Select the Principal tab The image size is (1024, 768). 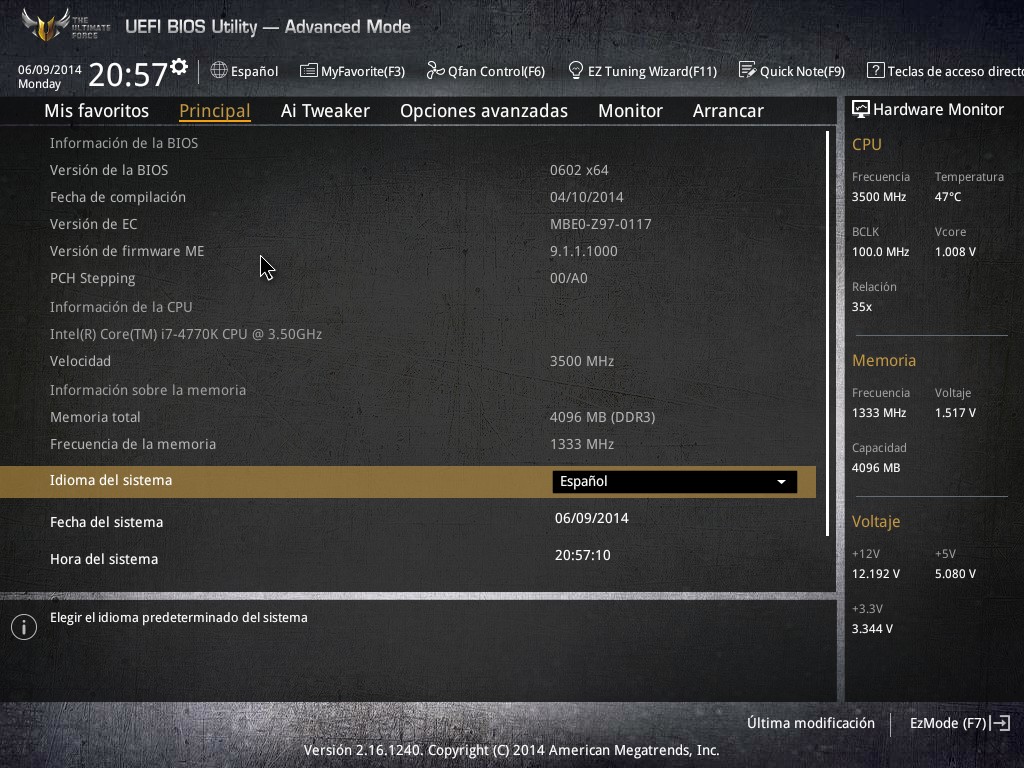215,111
